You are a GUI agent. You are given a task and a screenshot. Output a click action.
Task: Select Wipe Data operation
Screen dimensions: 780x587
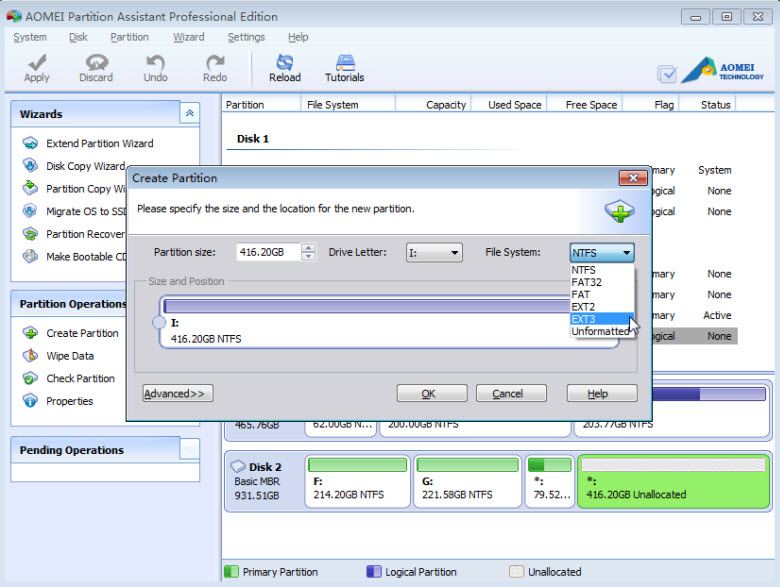pos(70,356)
